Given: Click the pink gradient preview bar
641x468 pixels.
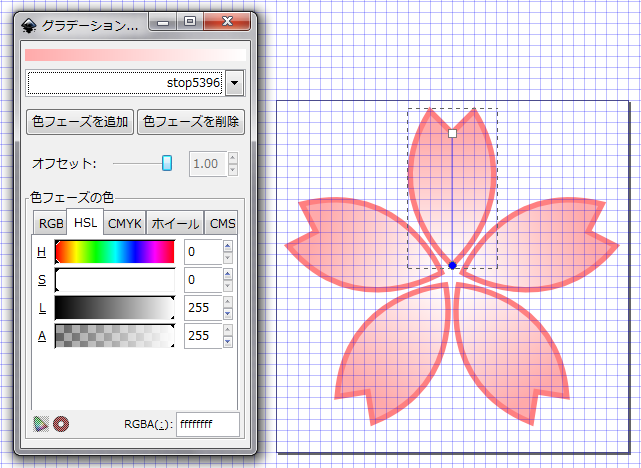Looking at the screenshot, I should point(134,55).
